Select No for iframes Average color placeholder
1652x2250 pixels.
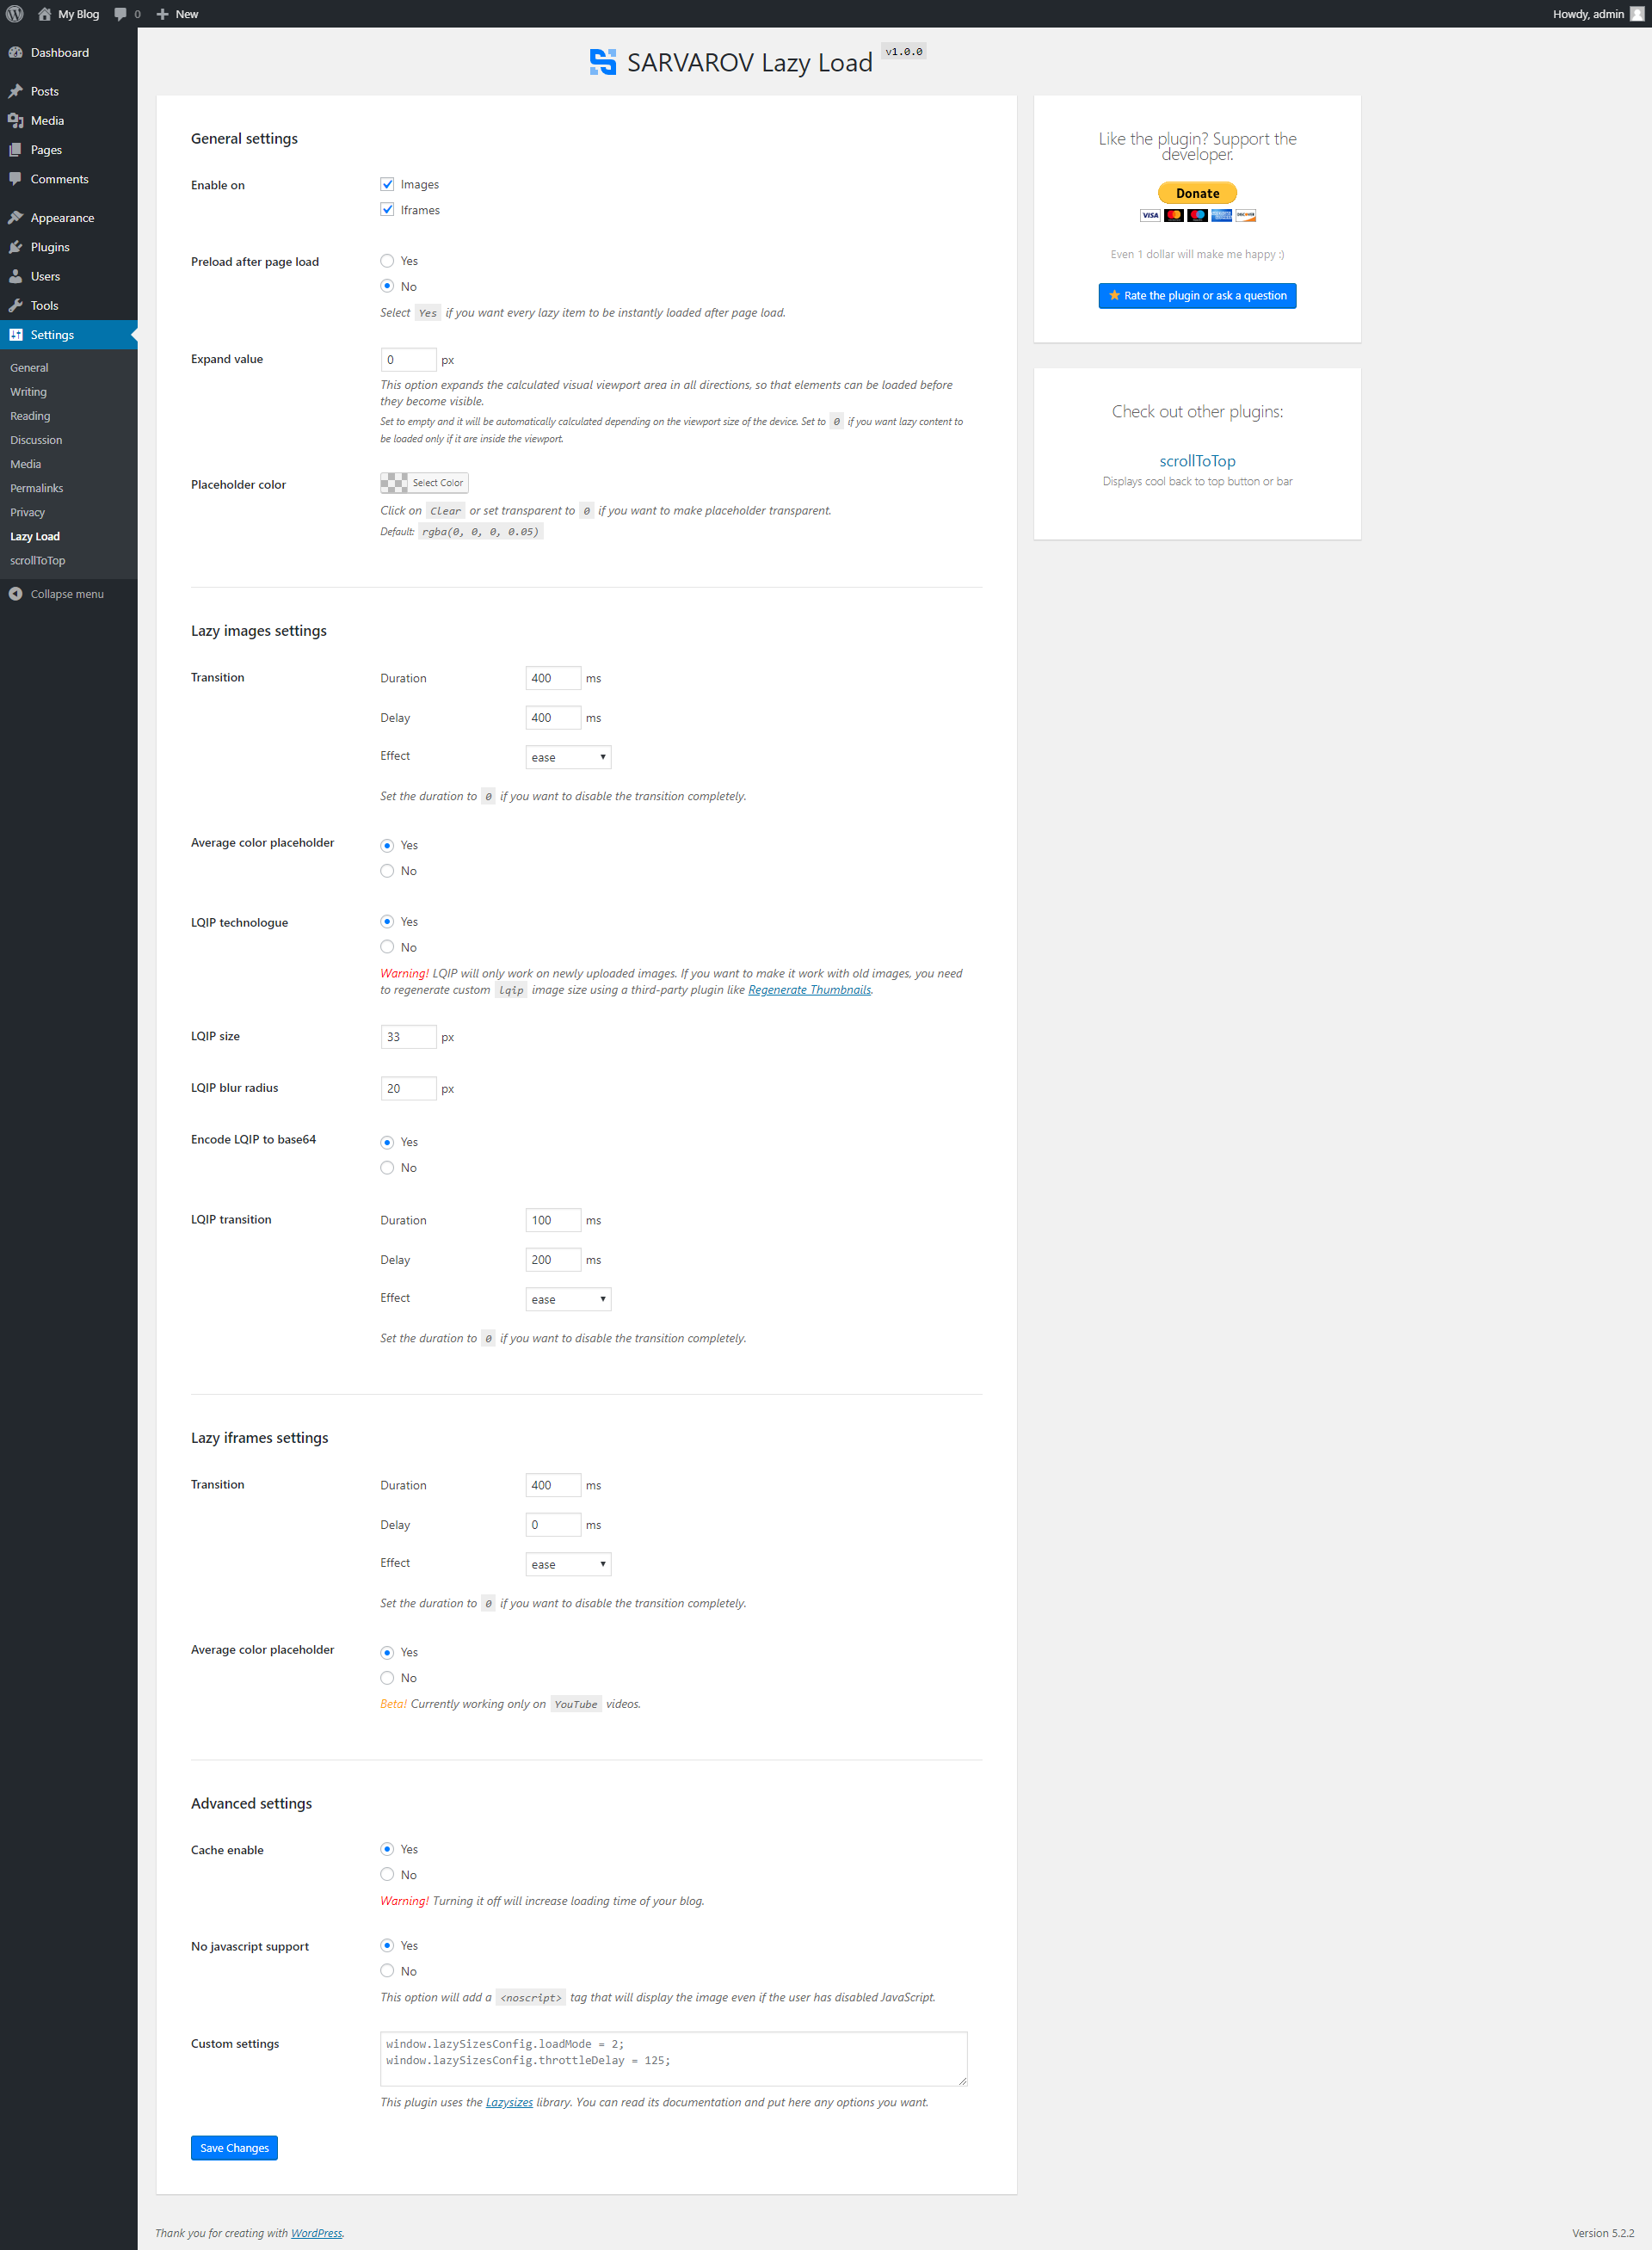[x=387, y=1678]
